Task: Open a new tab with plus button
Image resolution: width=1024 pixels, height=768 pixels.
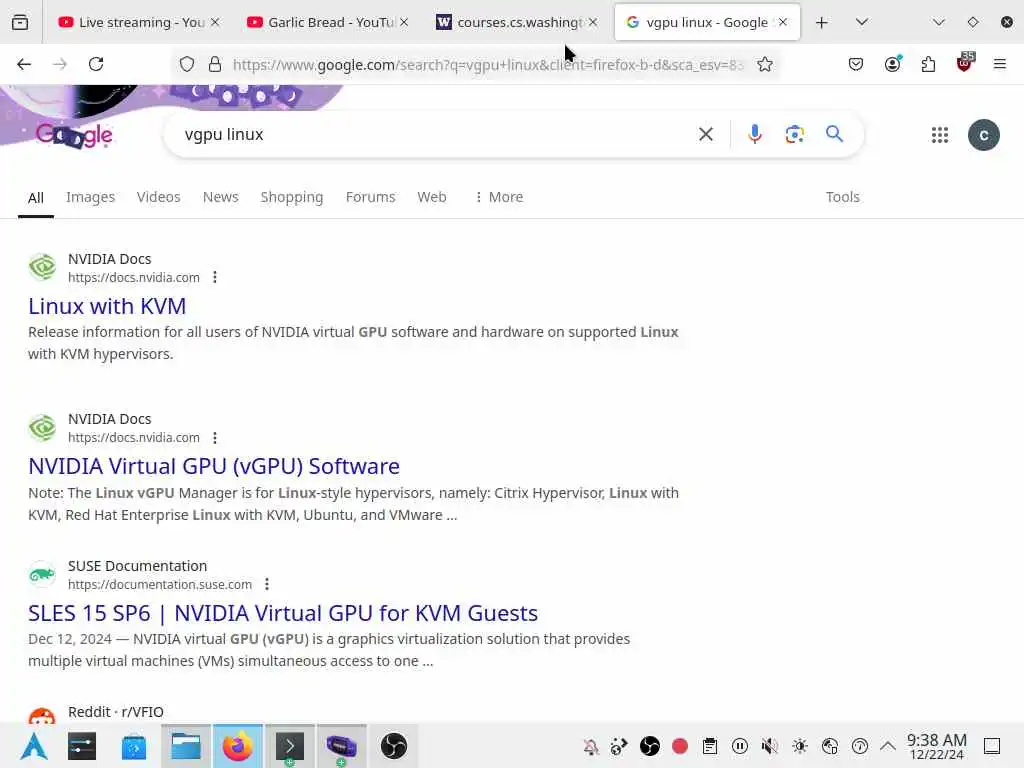Action: coord(822,23)
